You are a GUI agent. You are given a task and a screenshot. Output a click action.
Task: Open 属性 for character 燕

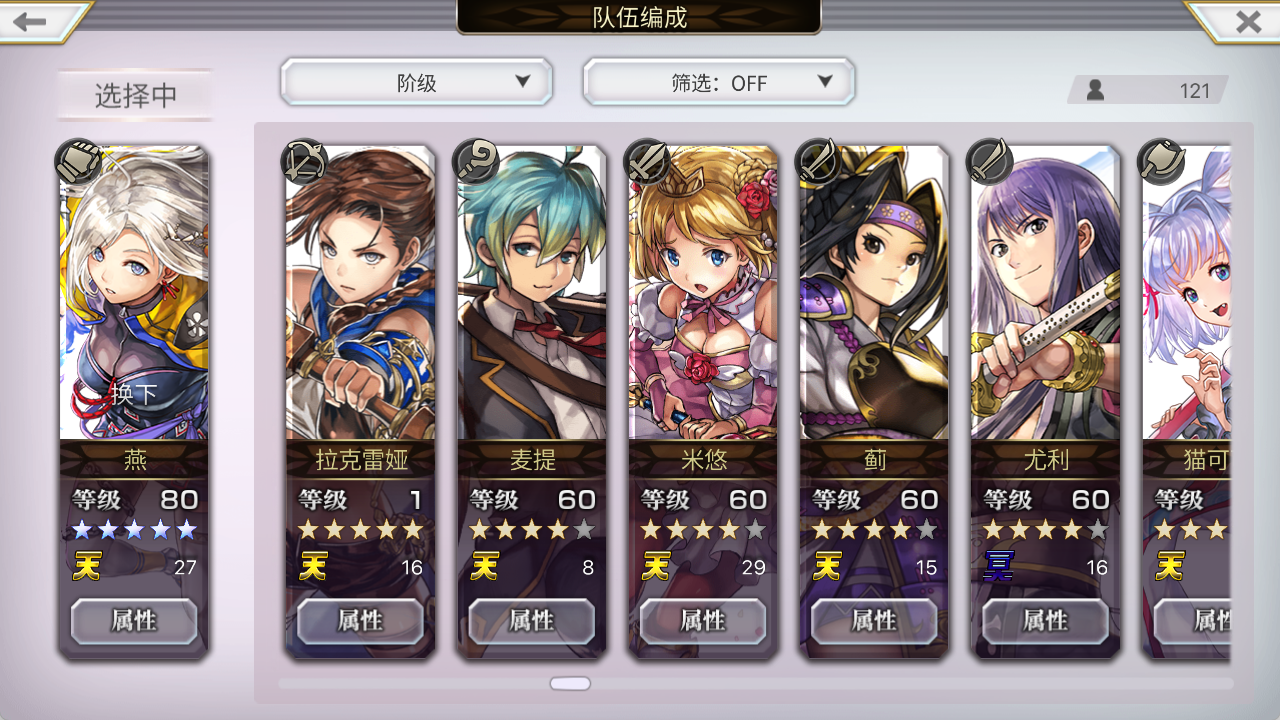pos(134,621)
